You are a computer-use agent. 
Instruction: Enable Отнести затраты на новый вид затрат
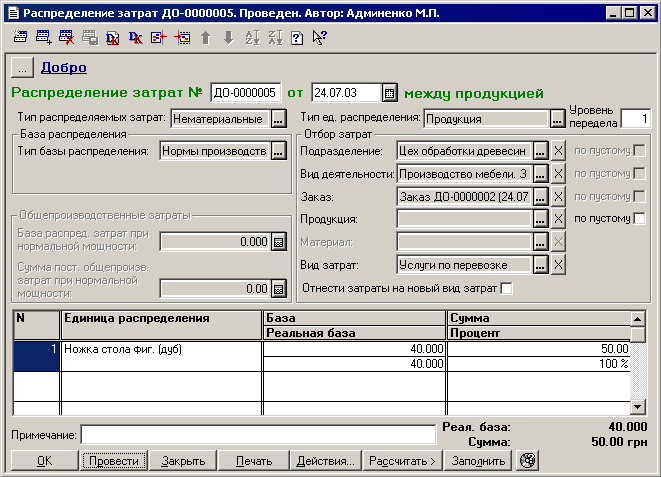click(506, 289)
